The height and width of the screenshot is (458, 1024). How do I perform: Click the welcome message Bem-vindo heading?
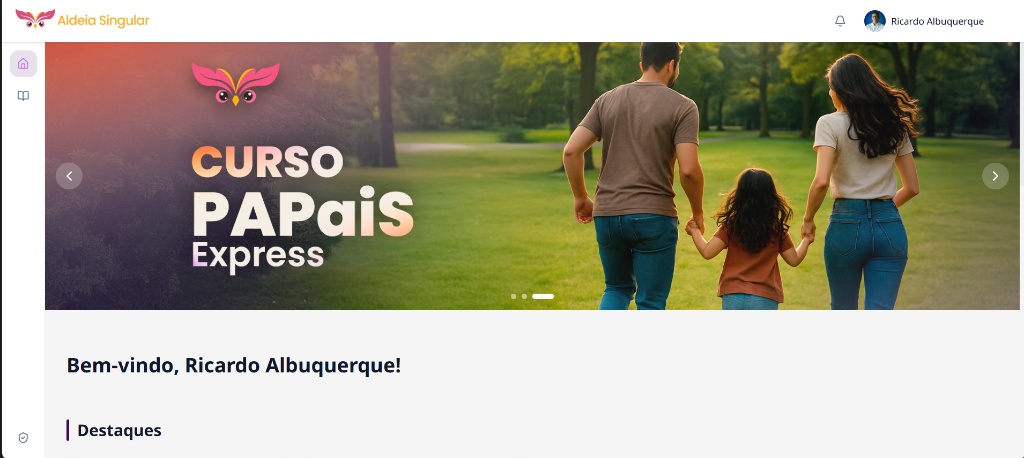click(234, 366)
